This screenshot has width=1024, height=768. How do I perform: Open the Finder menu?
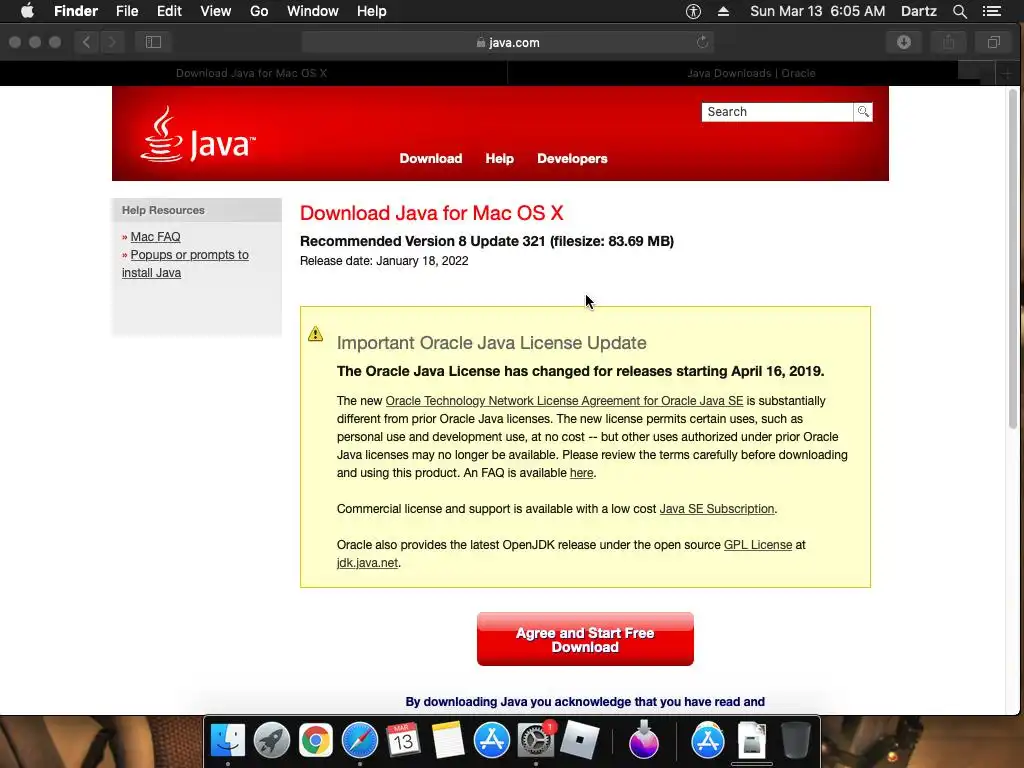(76, 11)
